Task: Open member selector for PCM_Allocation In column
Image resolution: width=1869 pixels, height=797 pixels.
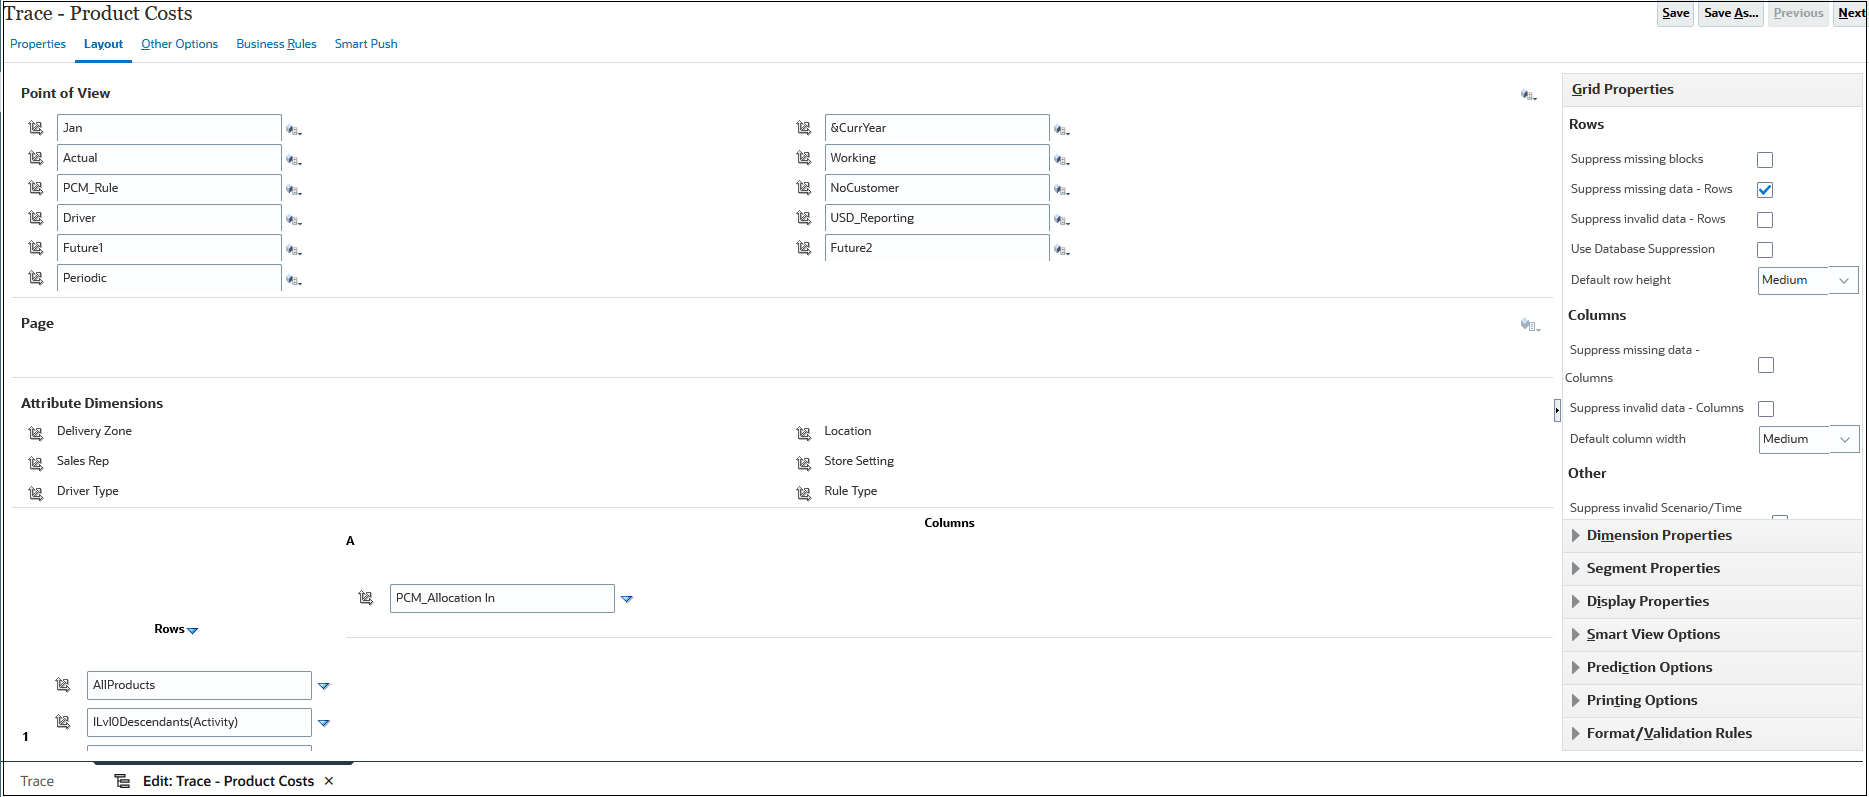Action: pyautogui.click(x=365, y=598)
